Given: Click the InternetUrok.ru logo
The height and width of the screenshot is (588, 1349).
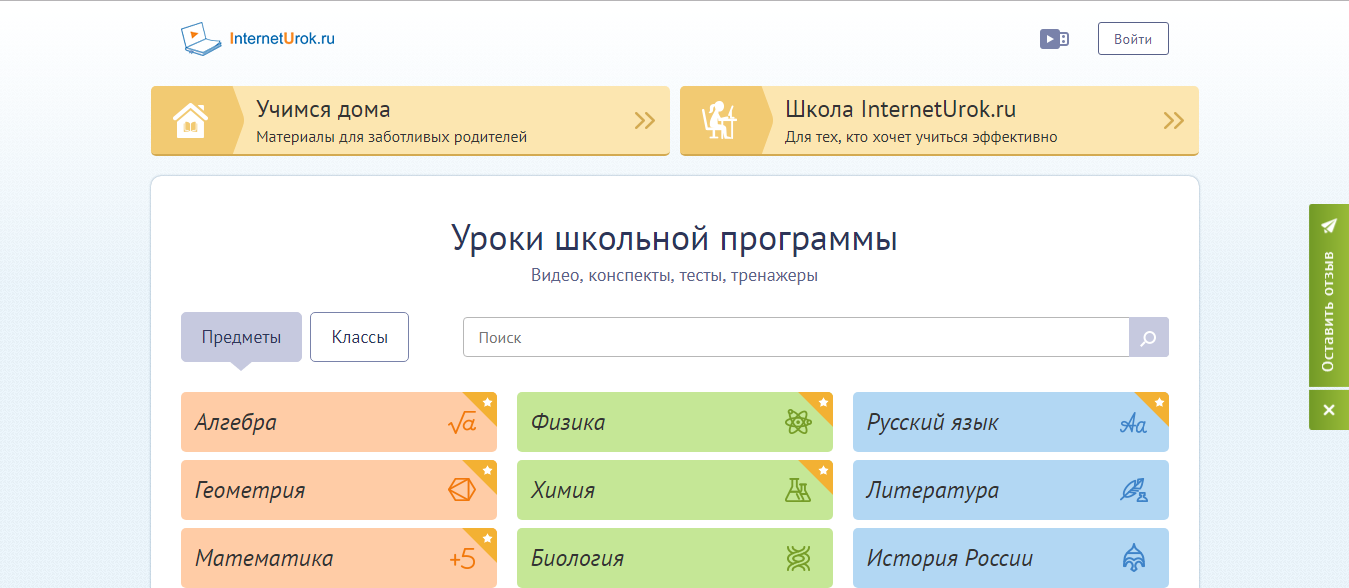Looking at the screenshot, I should [x=258, y=37].
